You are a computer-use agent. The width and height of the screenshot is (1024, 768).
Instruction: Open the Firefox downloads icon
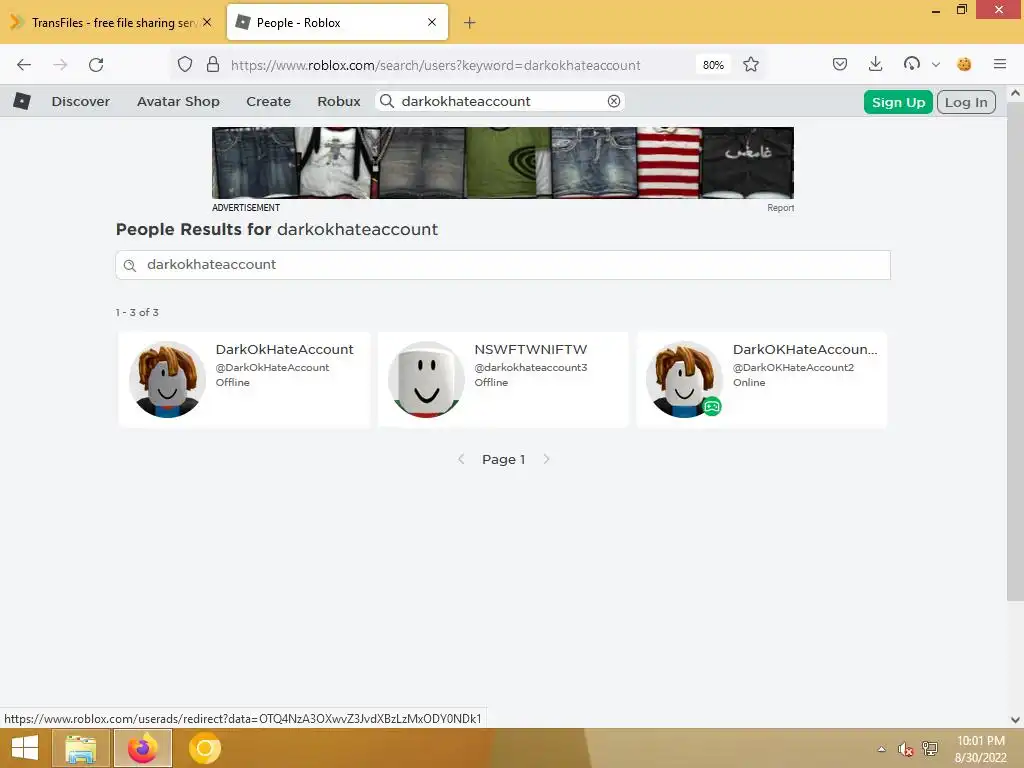click(876, 64)
